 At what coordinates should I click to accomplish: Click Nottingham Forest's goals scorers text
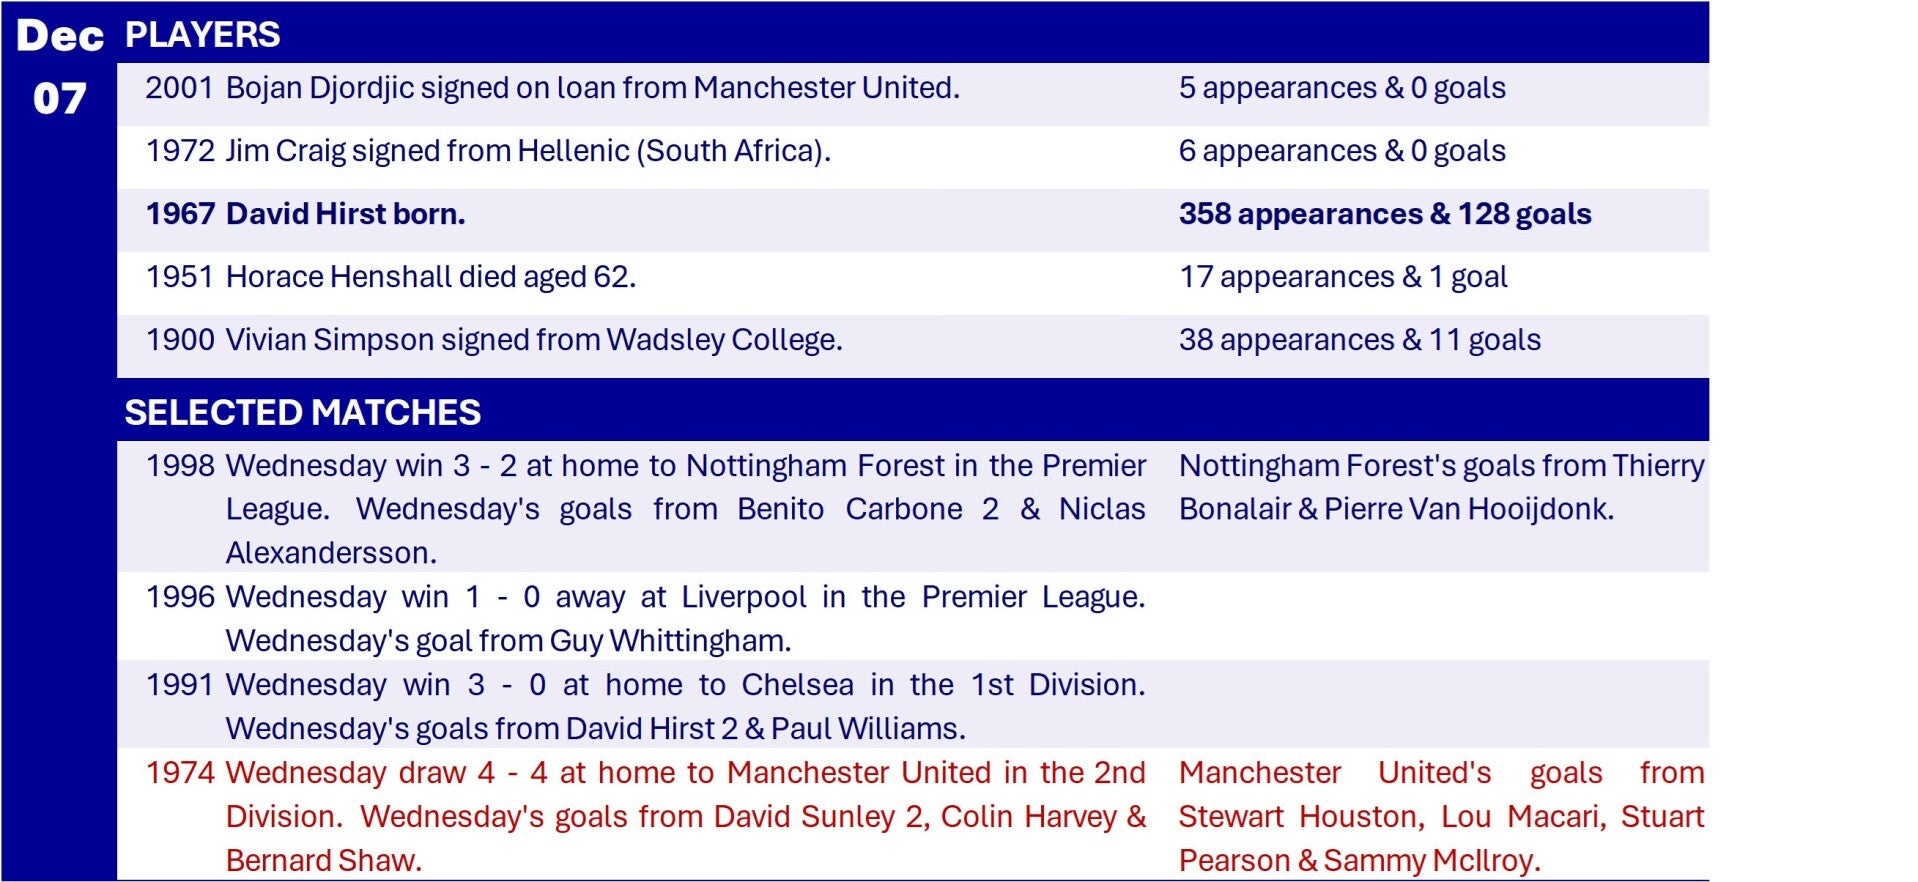1441,487
